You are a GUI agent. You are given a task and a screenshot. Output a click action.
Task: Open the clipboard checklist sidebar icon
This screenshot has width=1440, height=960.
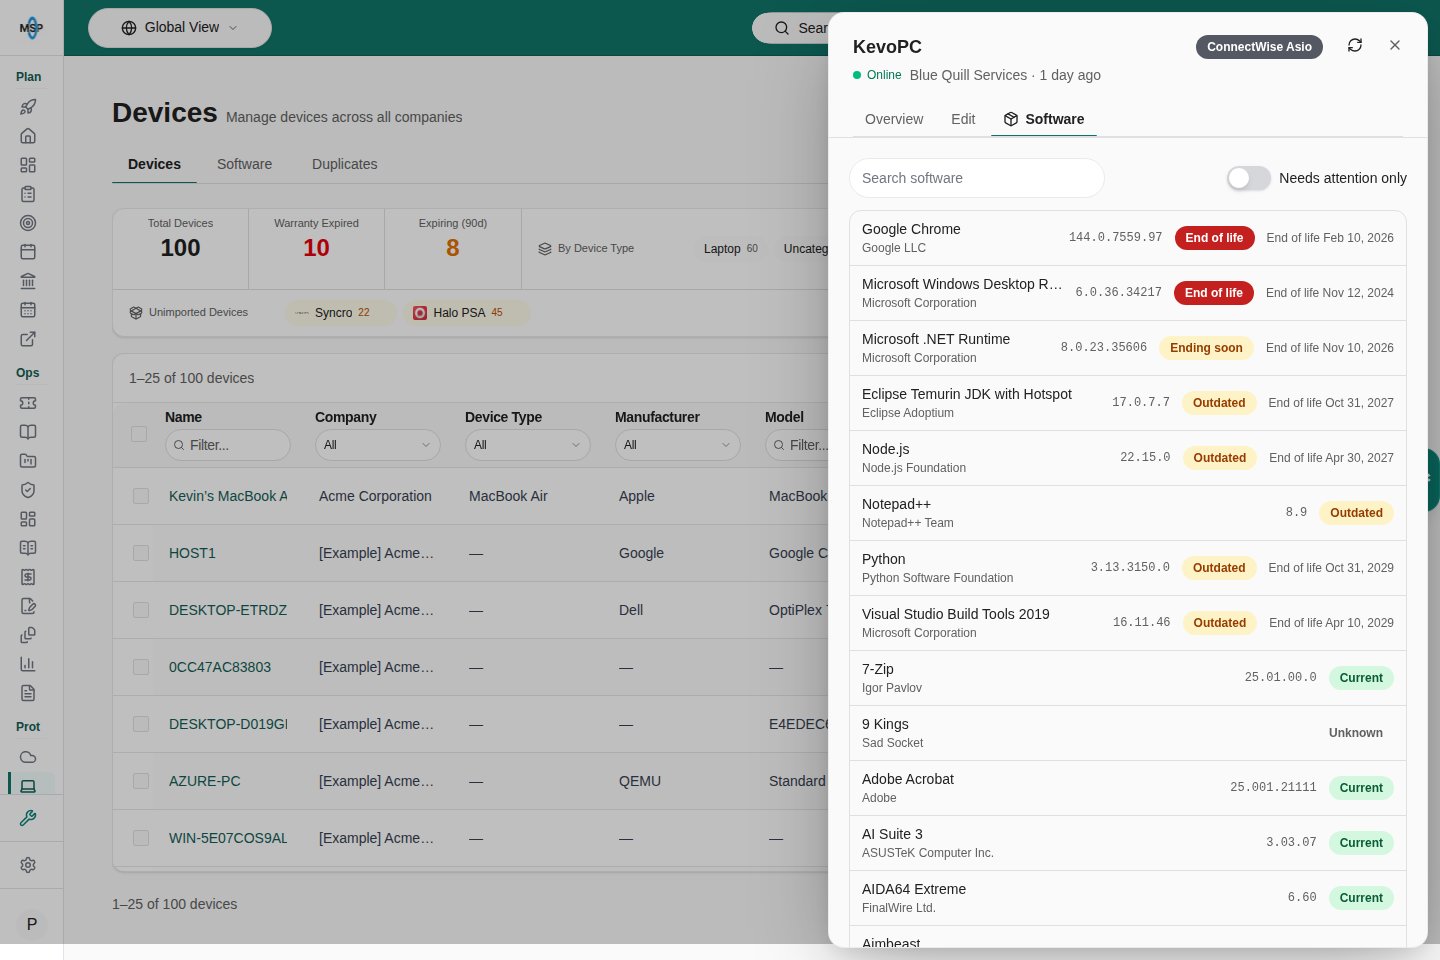pyautogui.click(x=28, y=194)
